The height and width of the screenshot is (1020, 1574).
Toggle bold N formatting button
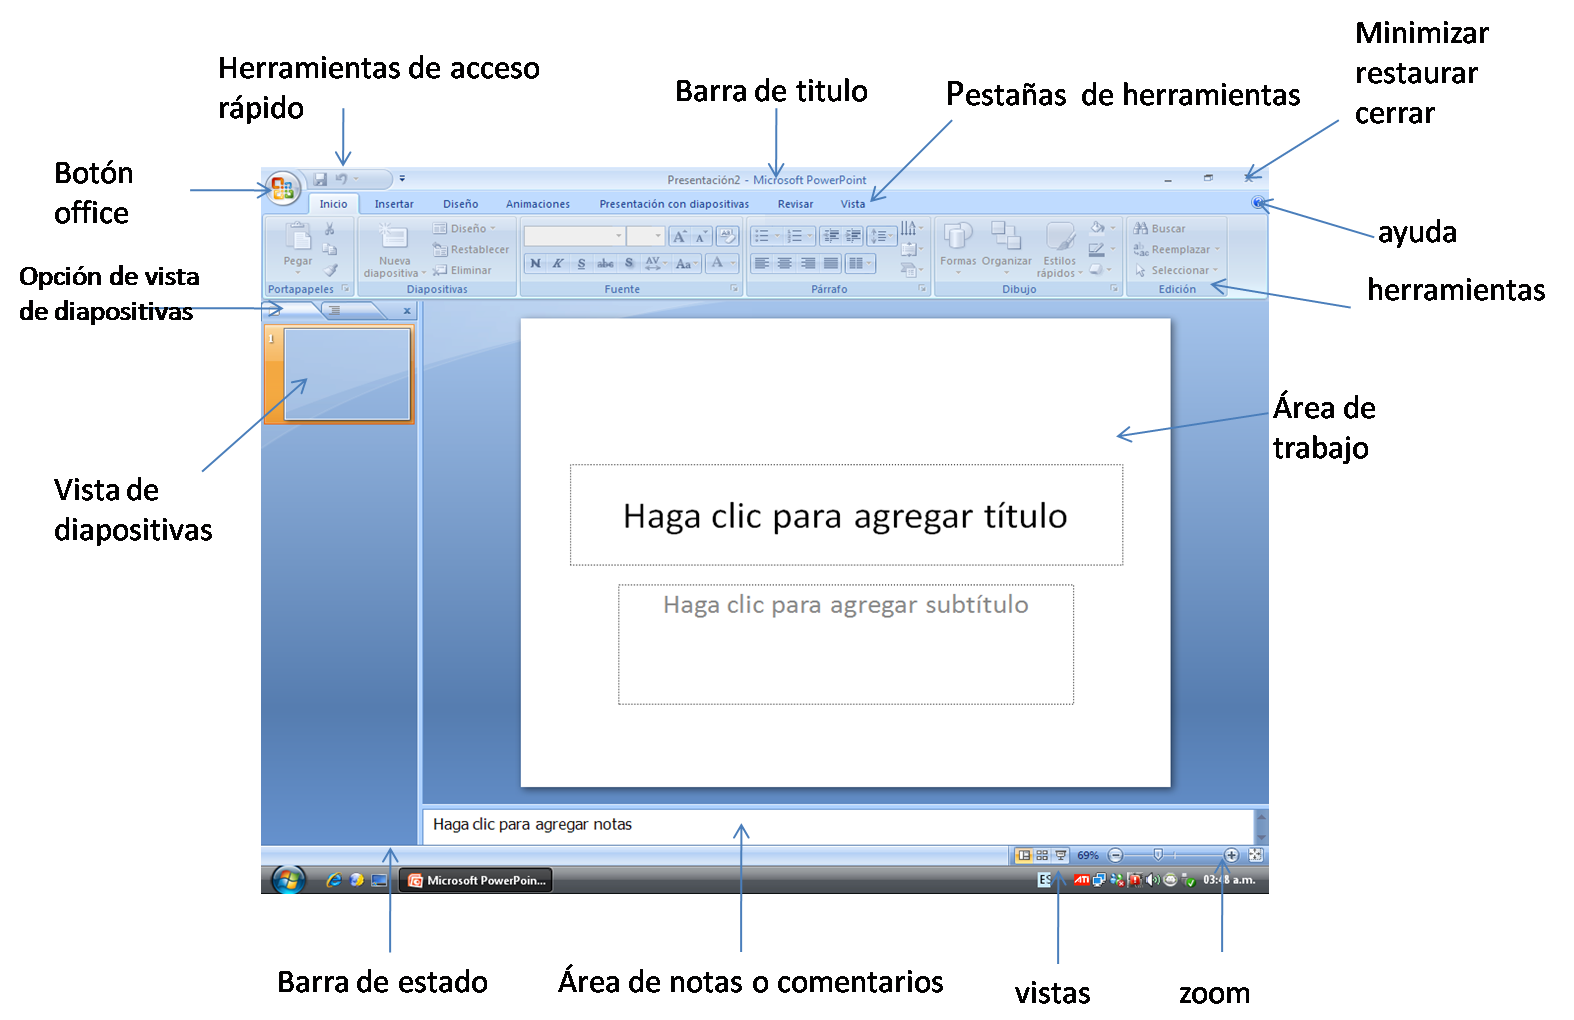[535, 264]
